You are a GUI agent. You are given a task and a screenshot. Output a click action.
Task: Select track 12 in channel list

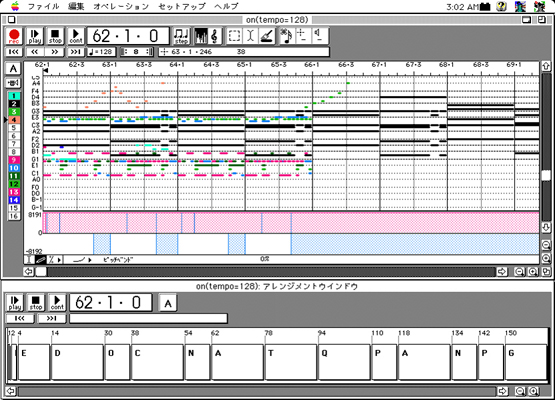click(x=14, y=184)
